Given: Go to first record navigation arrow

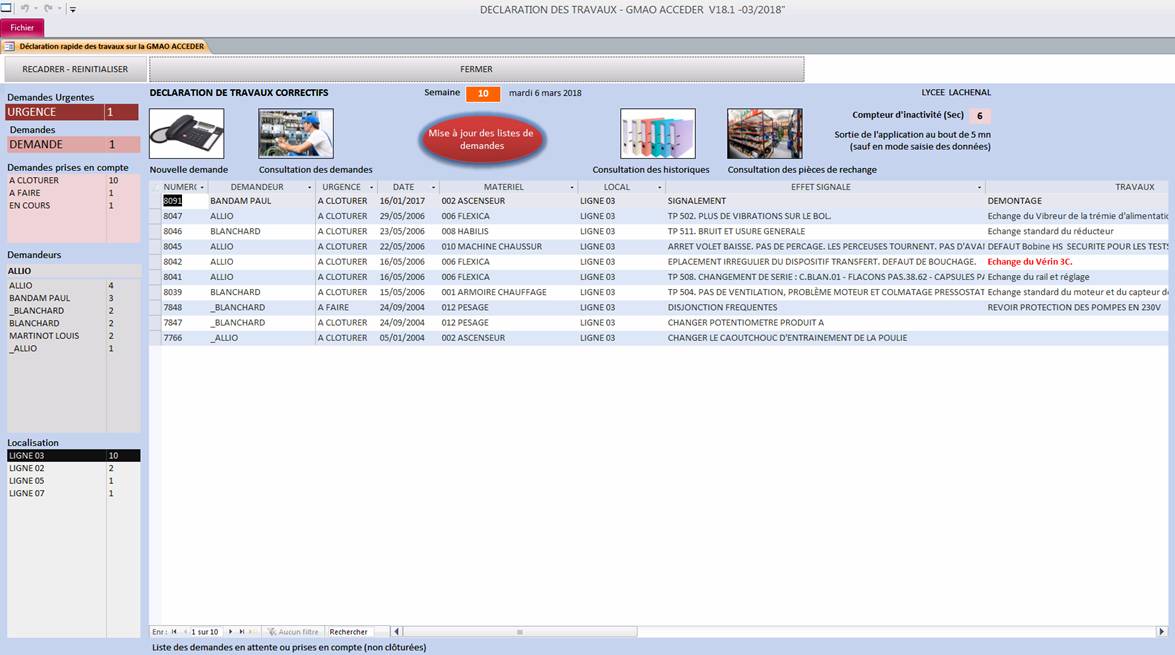Looking at the screenshot, I should [x=174, y=632].
